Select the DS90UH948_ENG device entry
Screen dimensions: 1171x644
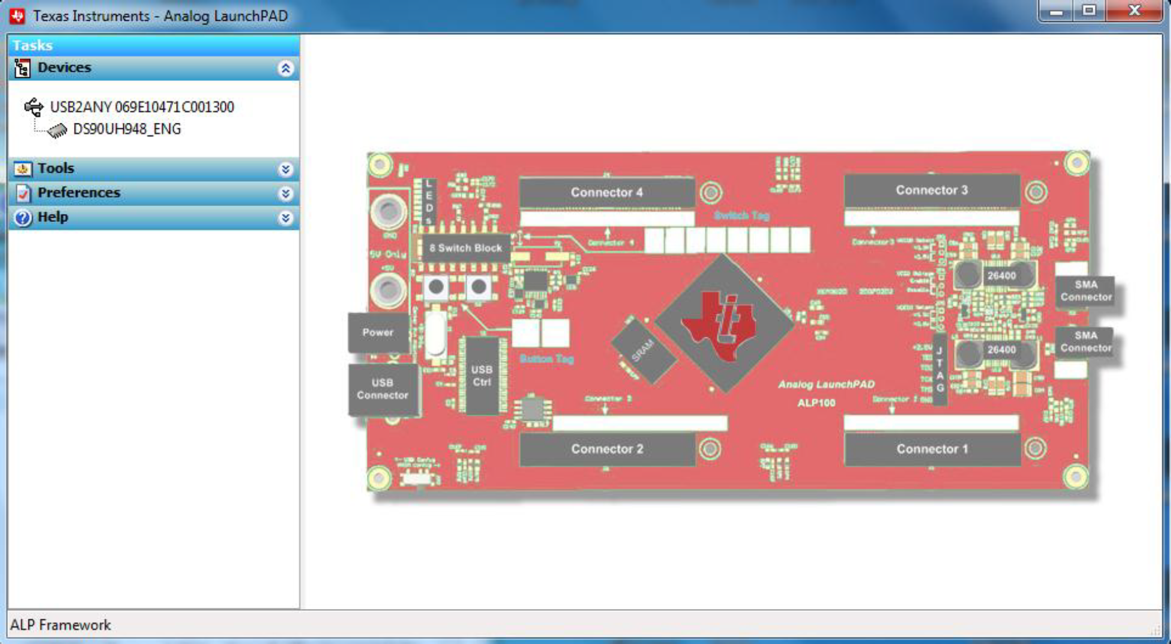coord(124,128)
